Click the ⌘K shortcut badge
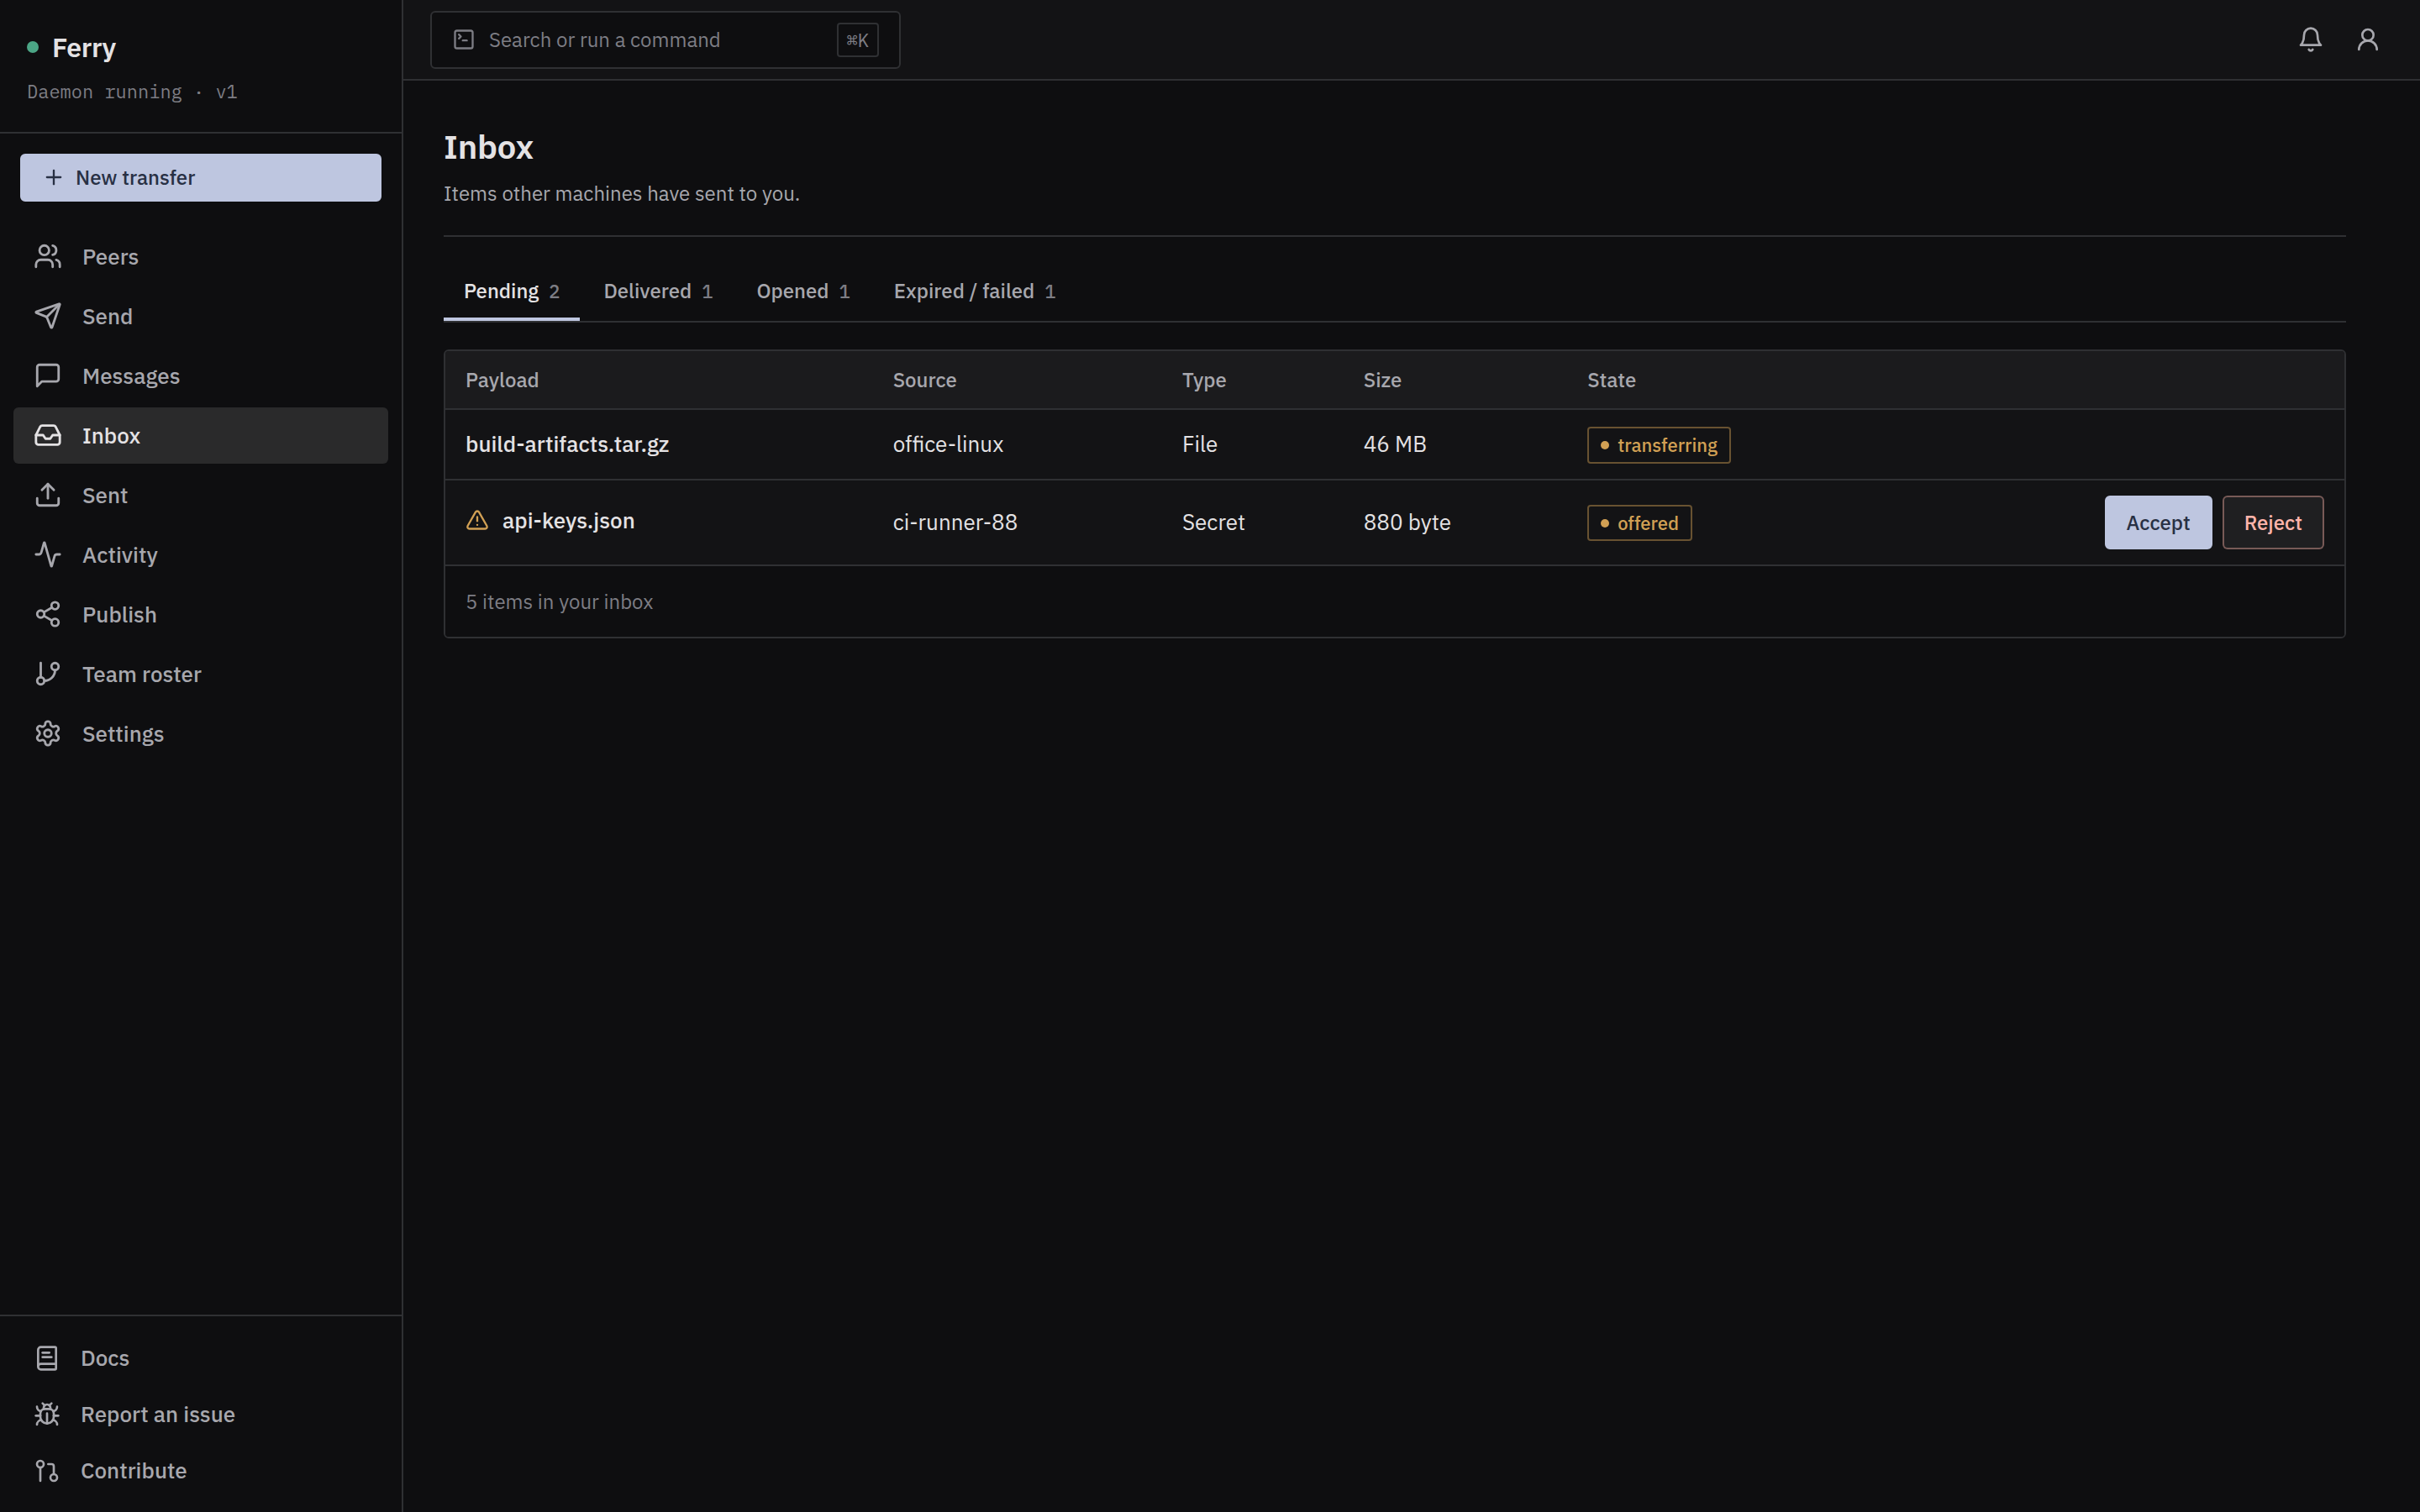2420x1512 pixels. pos(857,40)
